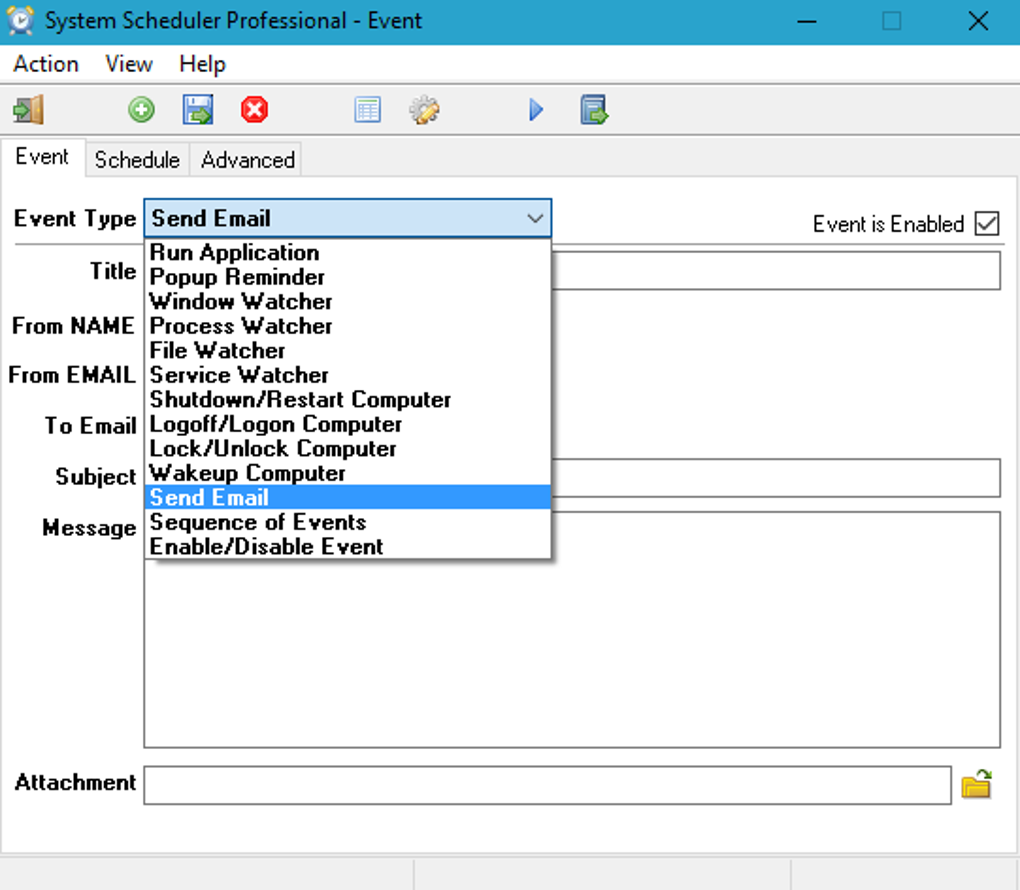This screenshot has width=1020, height=890.
Task: Click the alarm clock application icon
Action: tap(21, 21)
